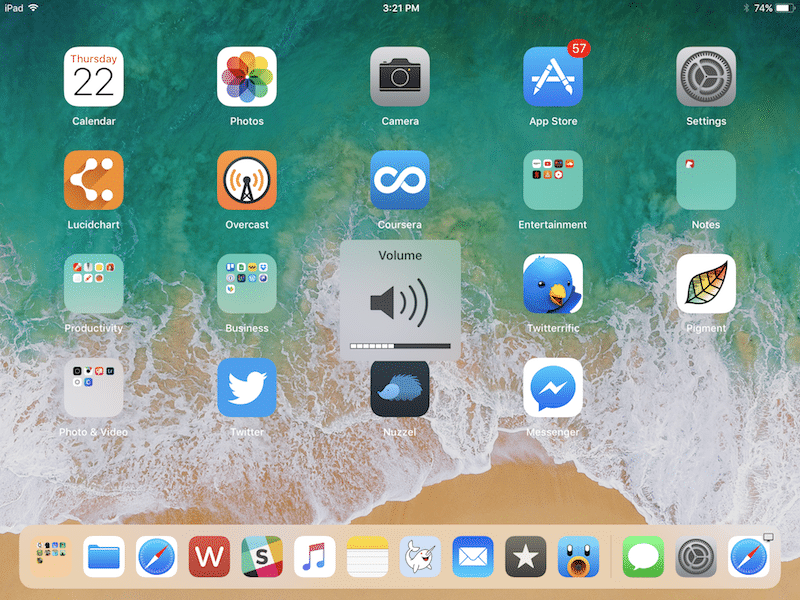Open Slack from the dock

click(262, 557)
